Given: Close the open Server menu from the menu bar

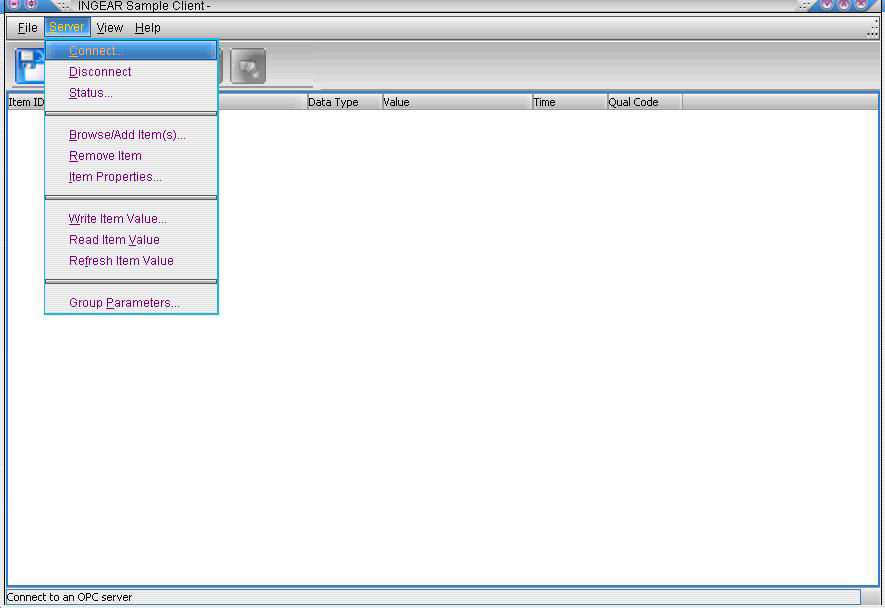Looking at the screenshot, I should (x=67, y=27).
